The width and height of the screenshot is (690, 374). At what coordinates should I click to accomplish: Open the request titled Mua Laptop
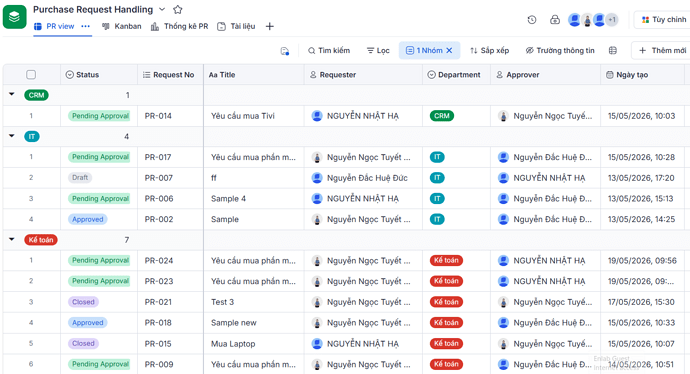click(x=233, y=344)
